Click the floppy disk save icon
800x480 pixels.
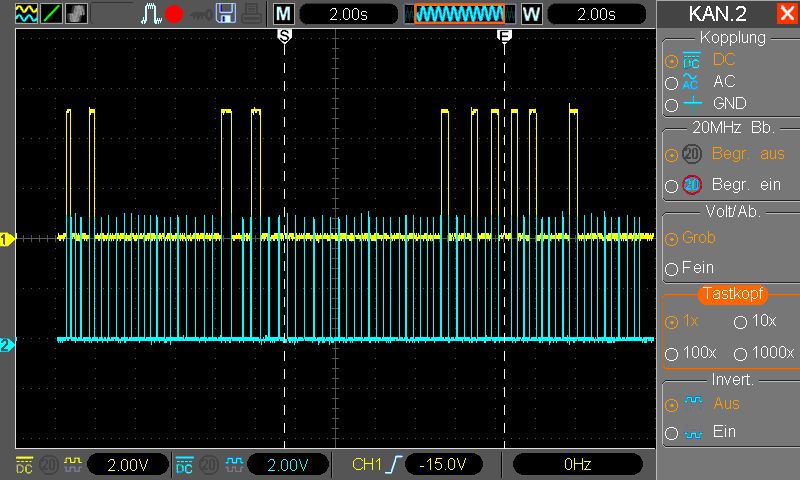pyautogui.click(x=225, y=14)
